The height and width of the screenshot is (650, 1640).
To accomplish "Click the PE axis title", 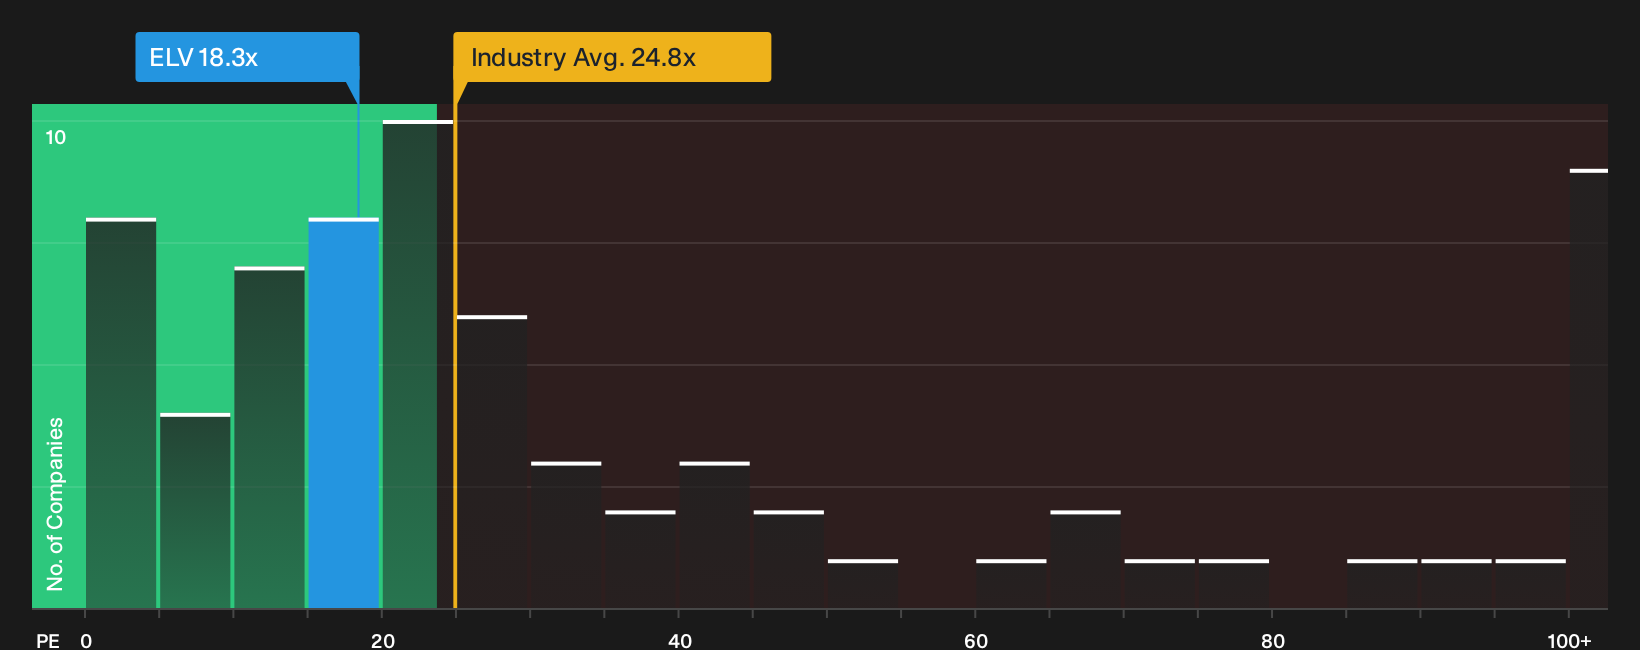I will click(48, 640).
